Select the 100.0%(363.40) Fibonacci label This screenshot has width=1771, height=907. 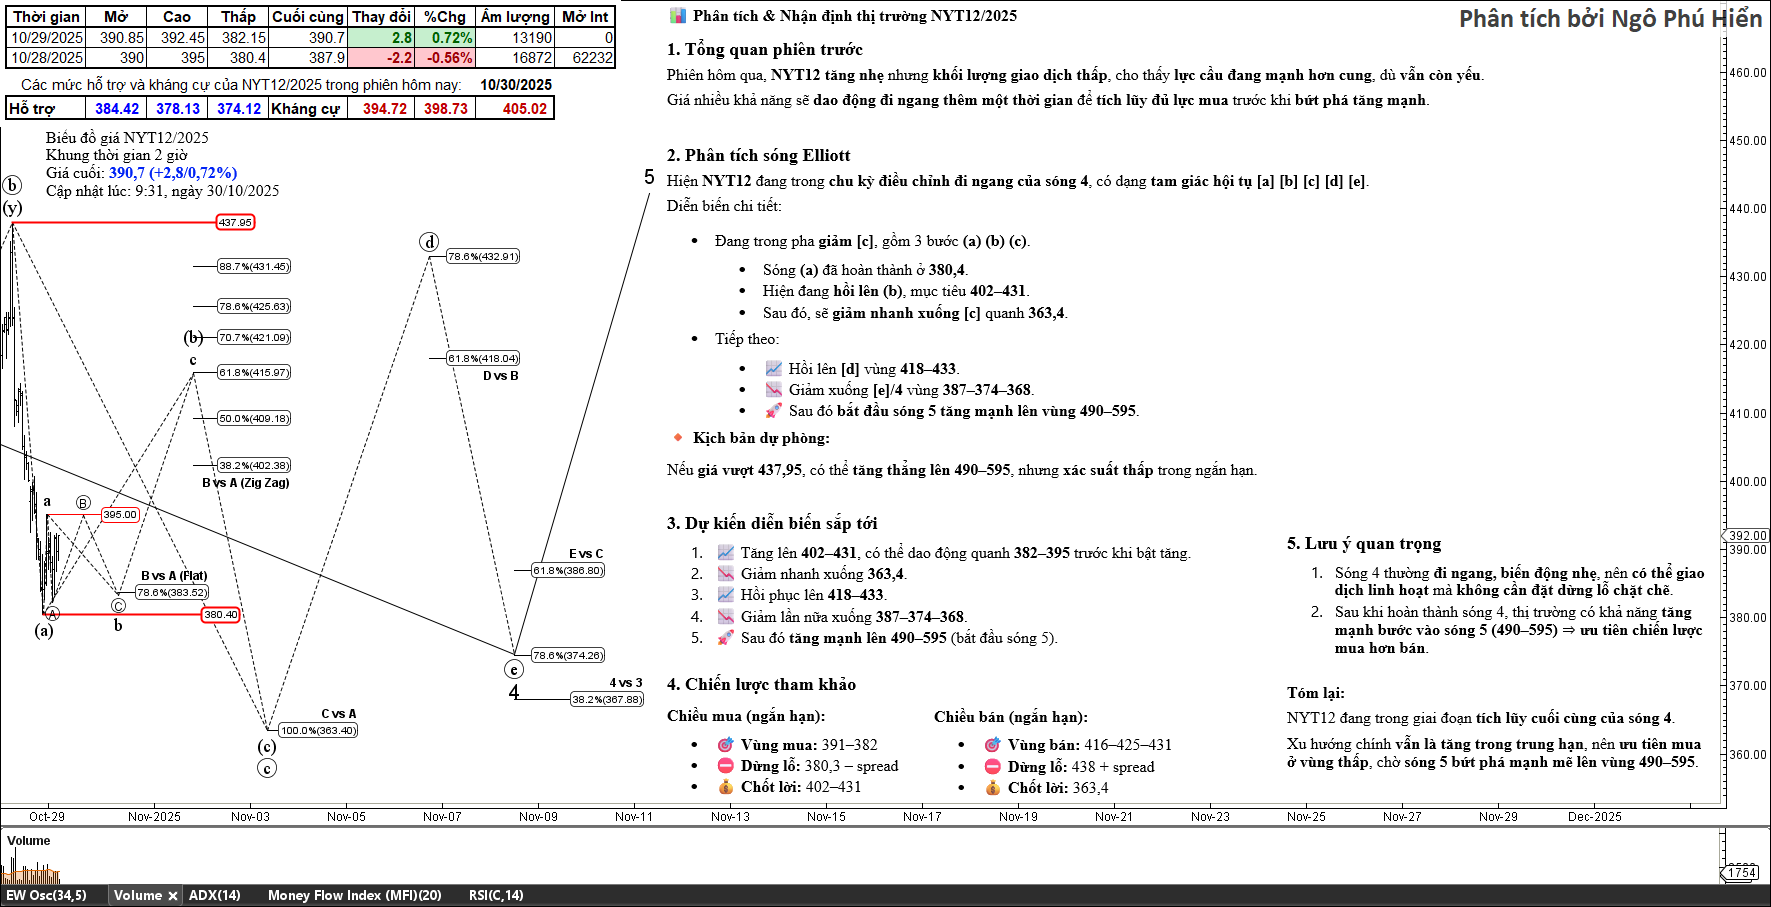point(318,731)
